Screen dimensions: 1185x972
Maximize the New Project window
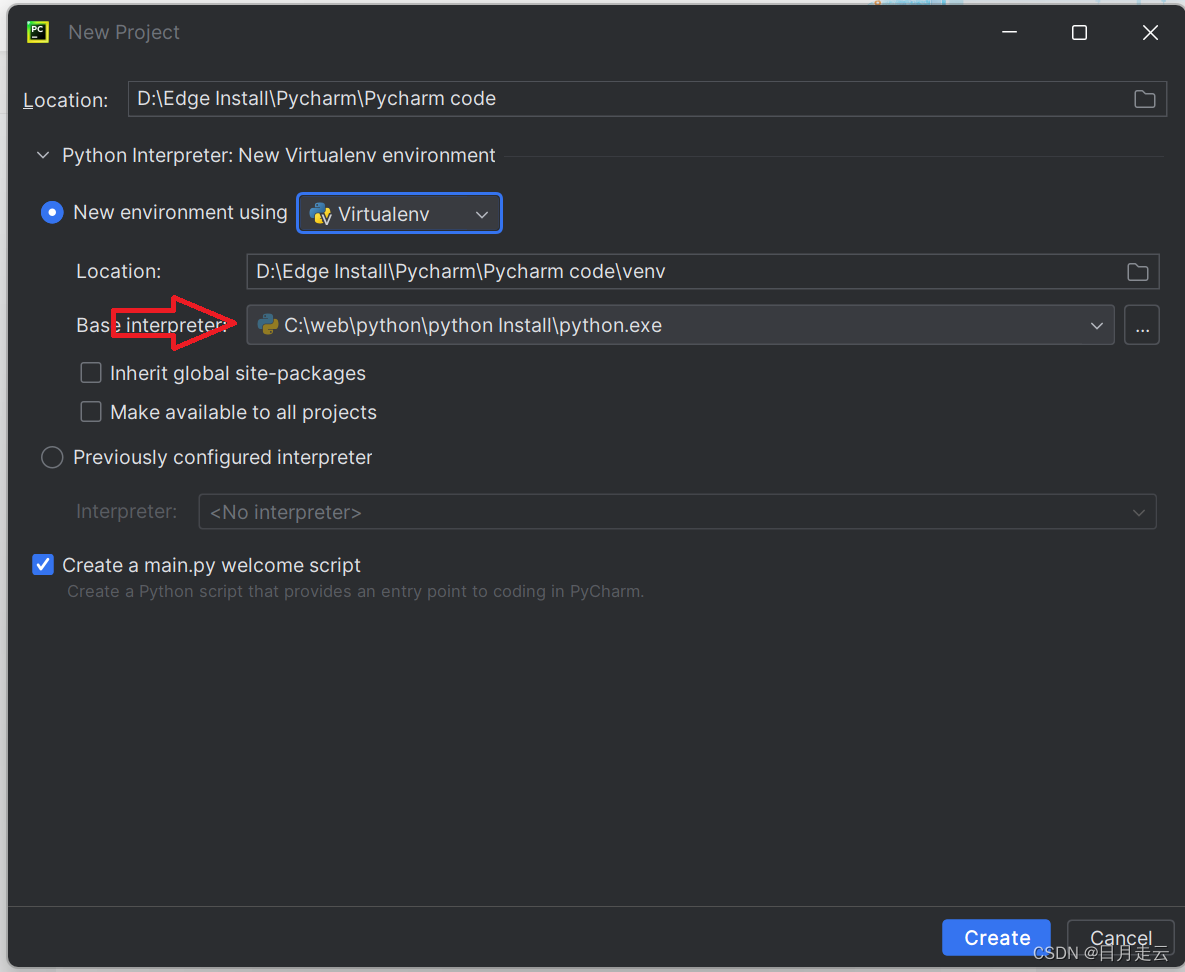pos(1079,33)
